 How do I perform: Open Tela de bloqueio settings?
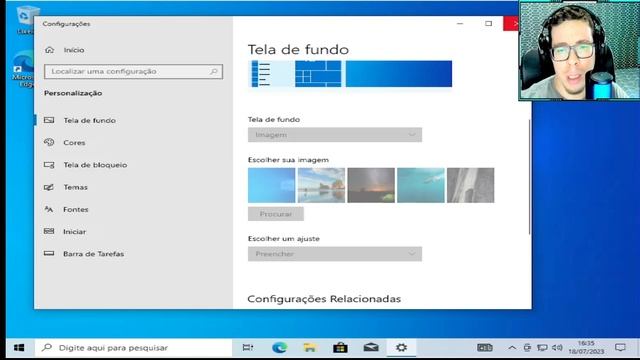pyautogui.click(x=95, y=165)
